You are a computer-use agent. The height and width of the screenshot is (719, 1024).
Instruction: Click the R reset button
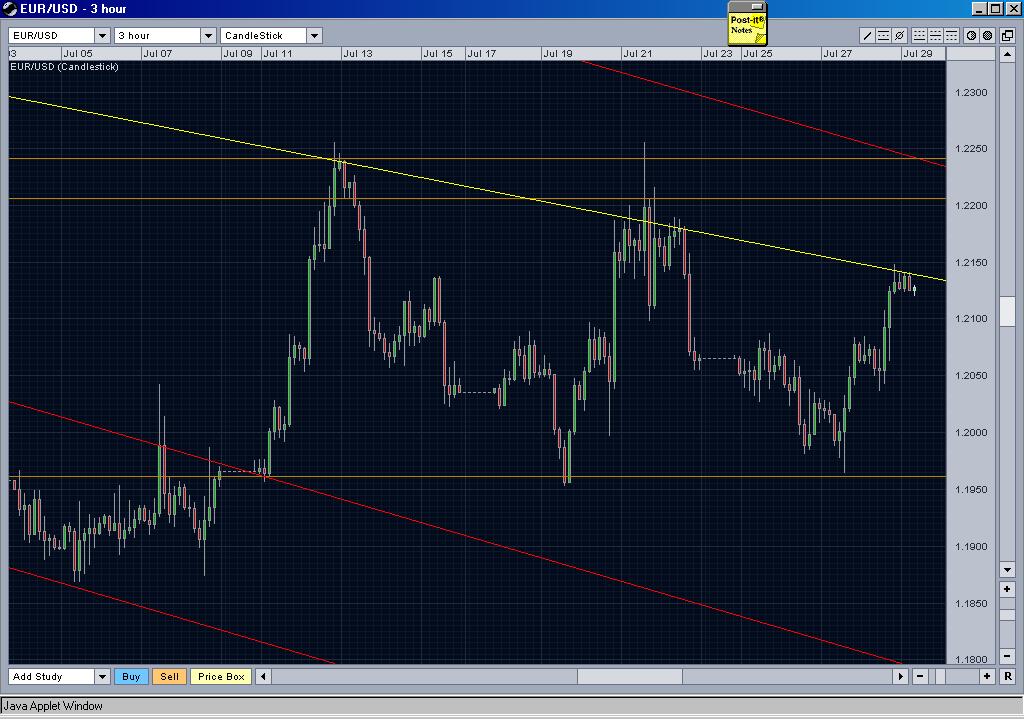[1008, 676]
